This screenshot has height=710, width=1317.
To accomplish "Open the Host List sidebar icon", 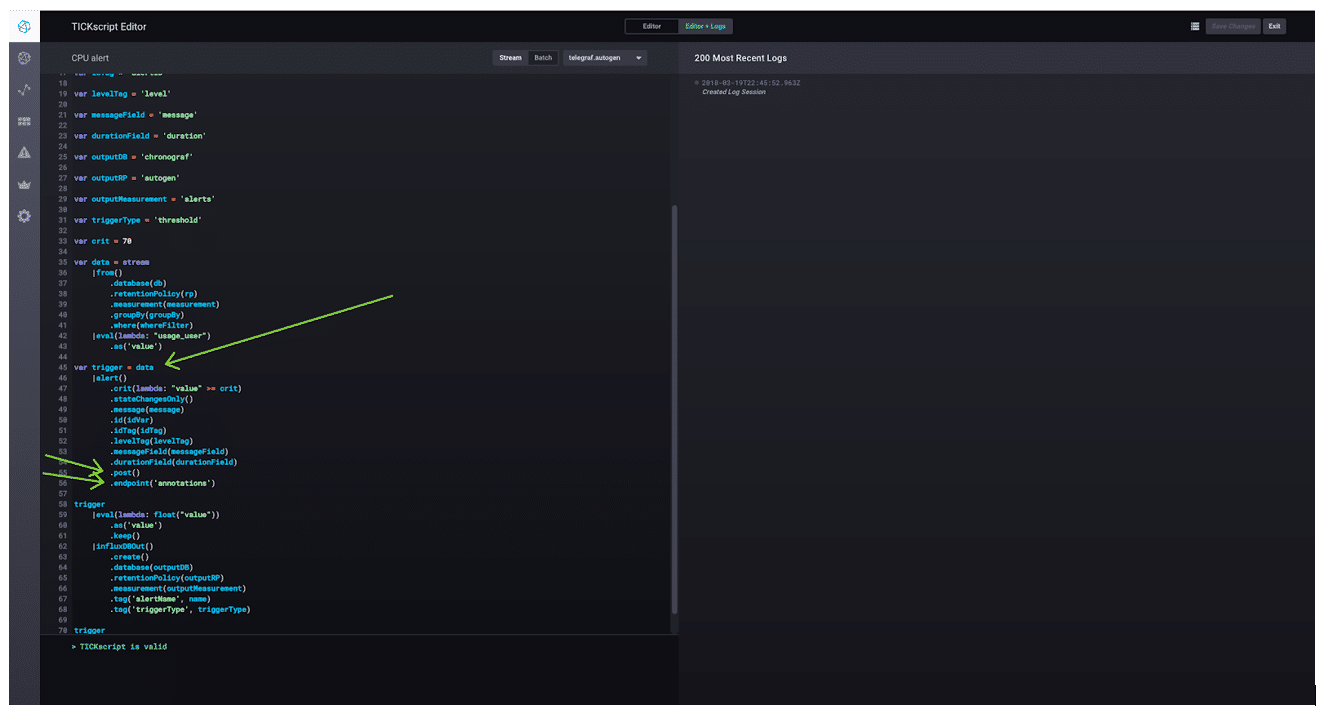I will coord(24,59).
